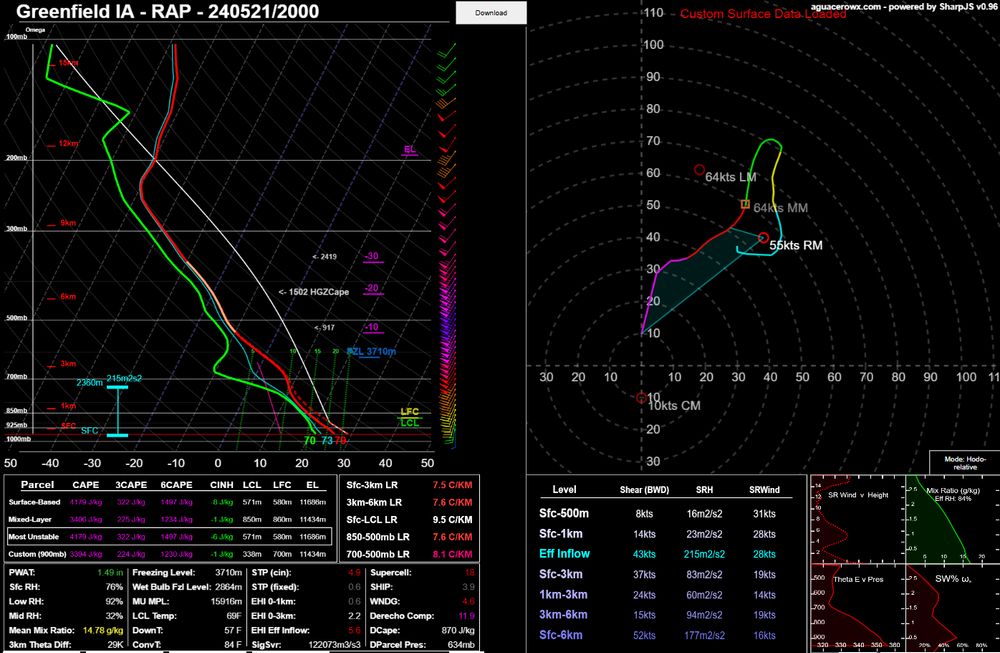Select the Custom (900mb) parcel row
Image resolution: width=1000 pixels, height=653 pixels.
170,554
